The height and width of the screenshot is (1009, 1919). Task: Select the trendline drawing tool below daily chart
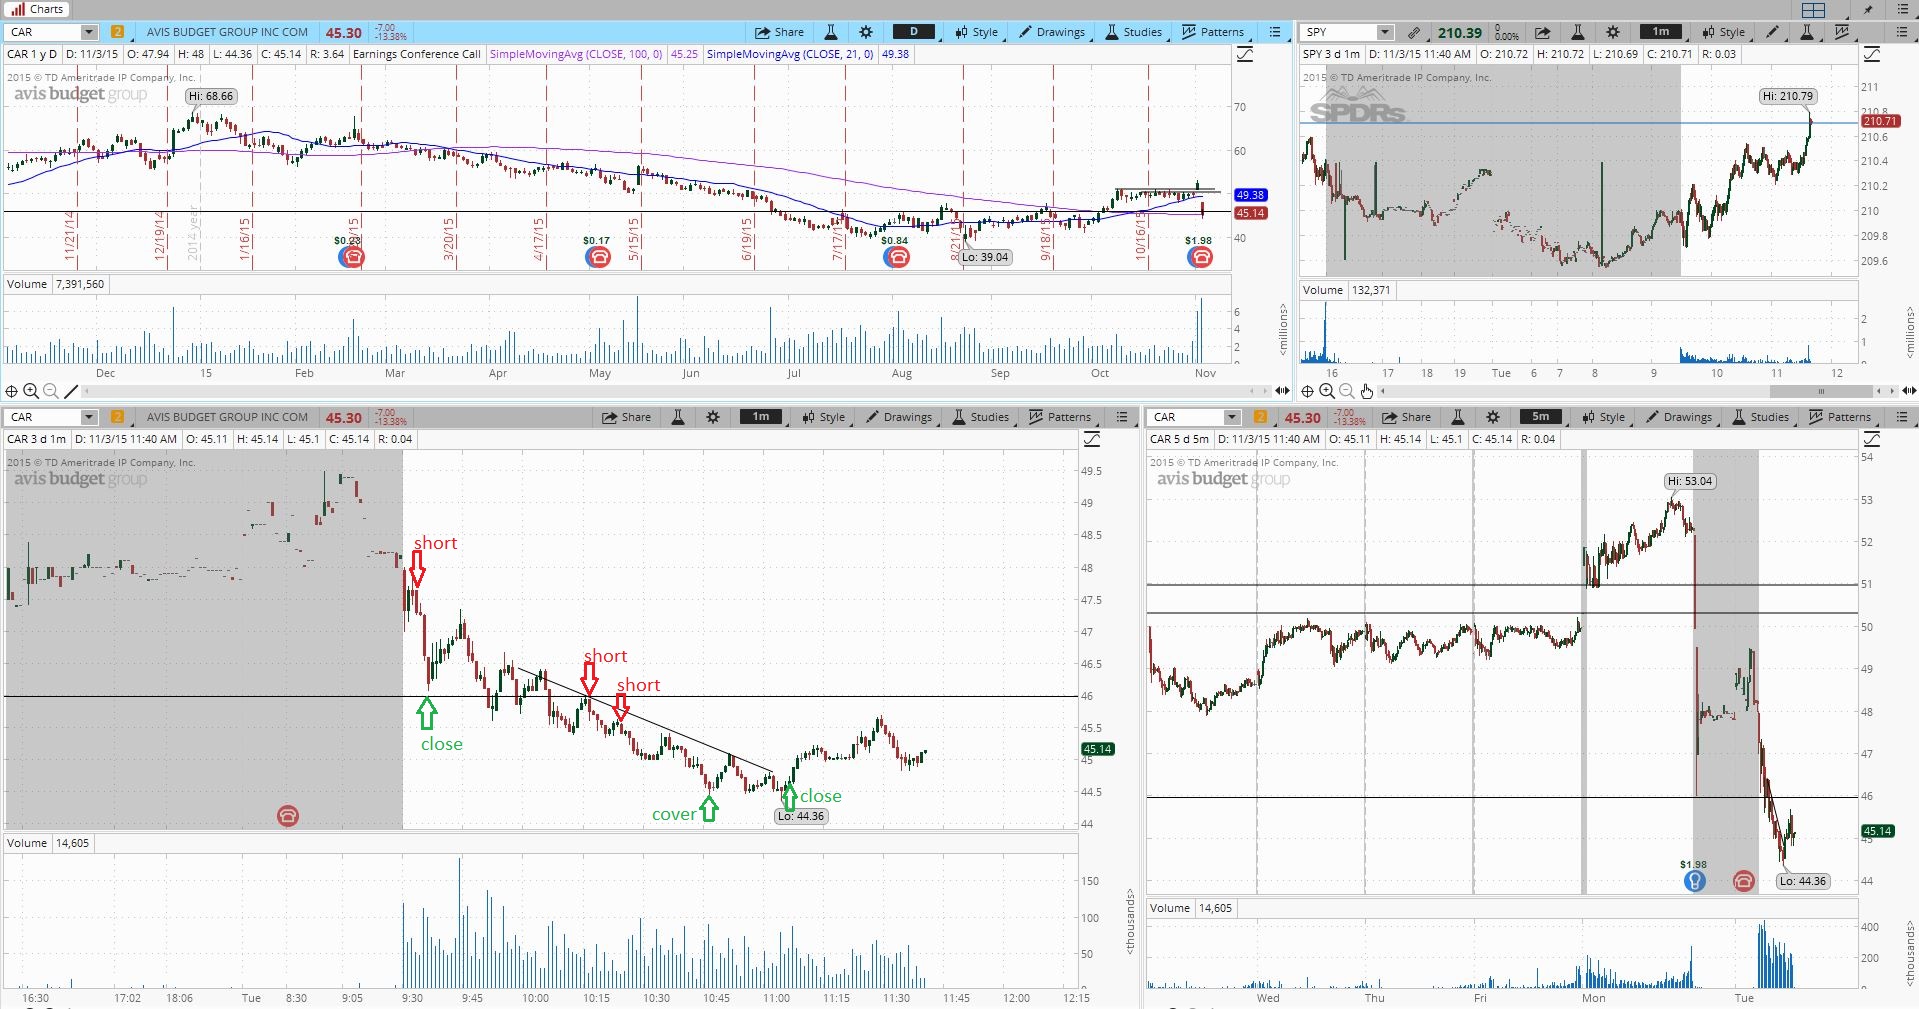(x=71, y=391)
